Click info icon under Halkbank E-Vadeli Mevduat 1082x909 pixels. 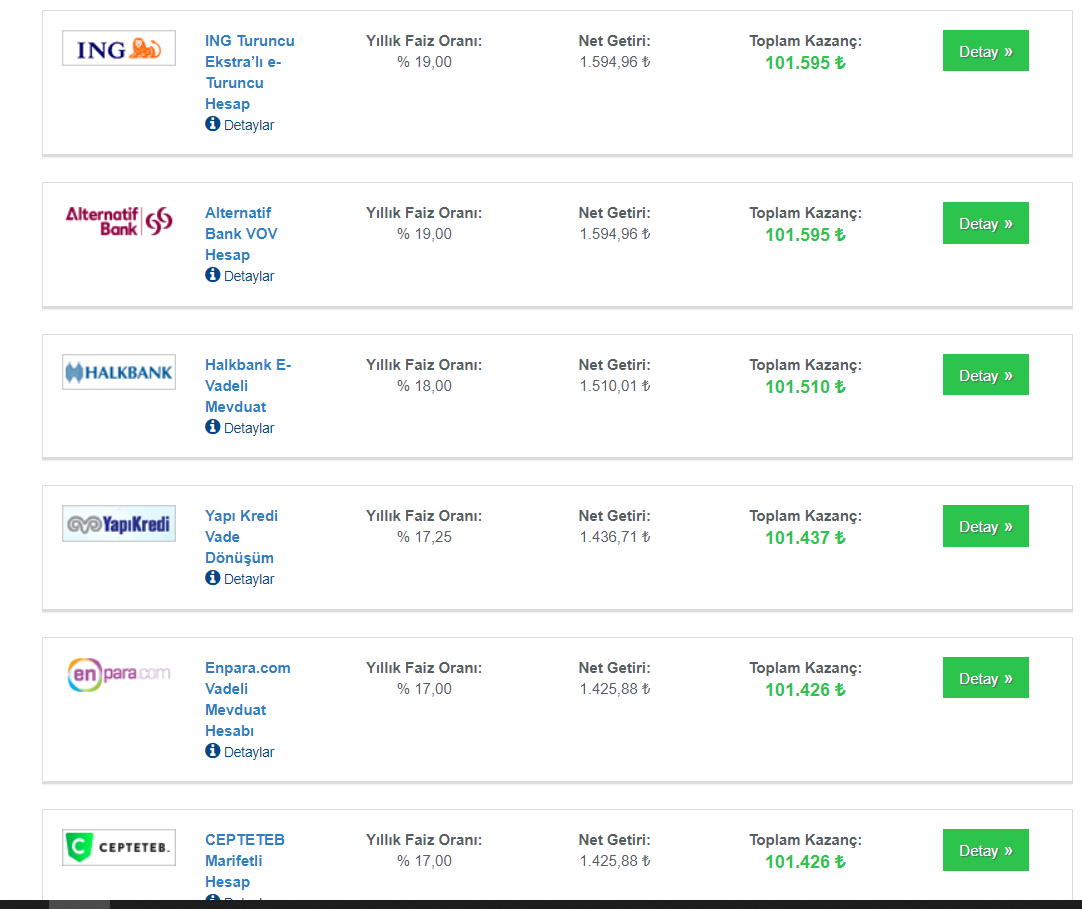point(213,427)
